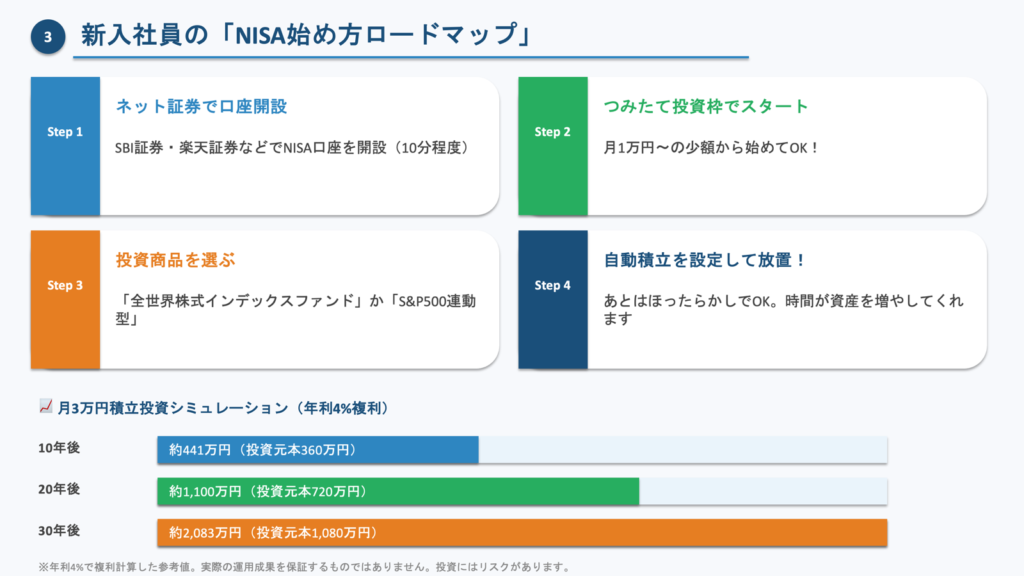Click the heading 投資商品を選ぶ
This screenshot has height=576, width=1024.
(x=176, y=260)
